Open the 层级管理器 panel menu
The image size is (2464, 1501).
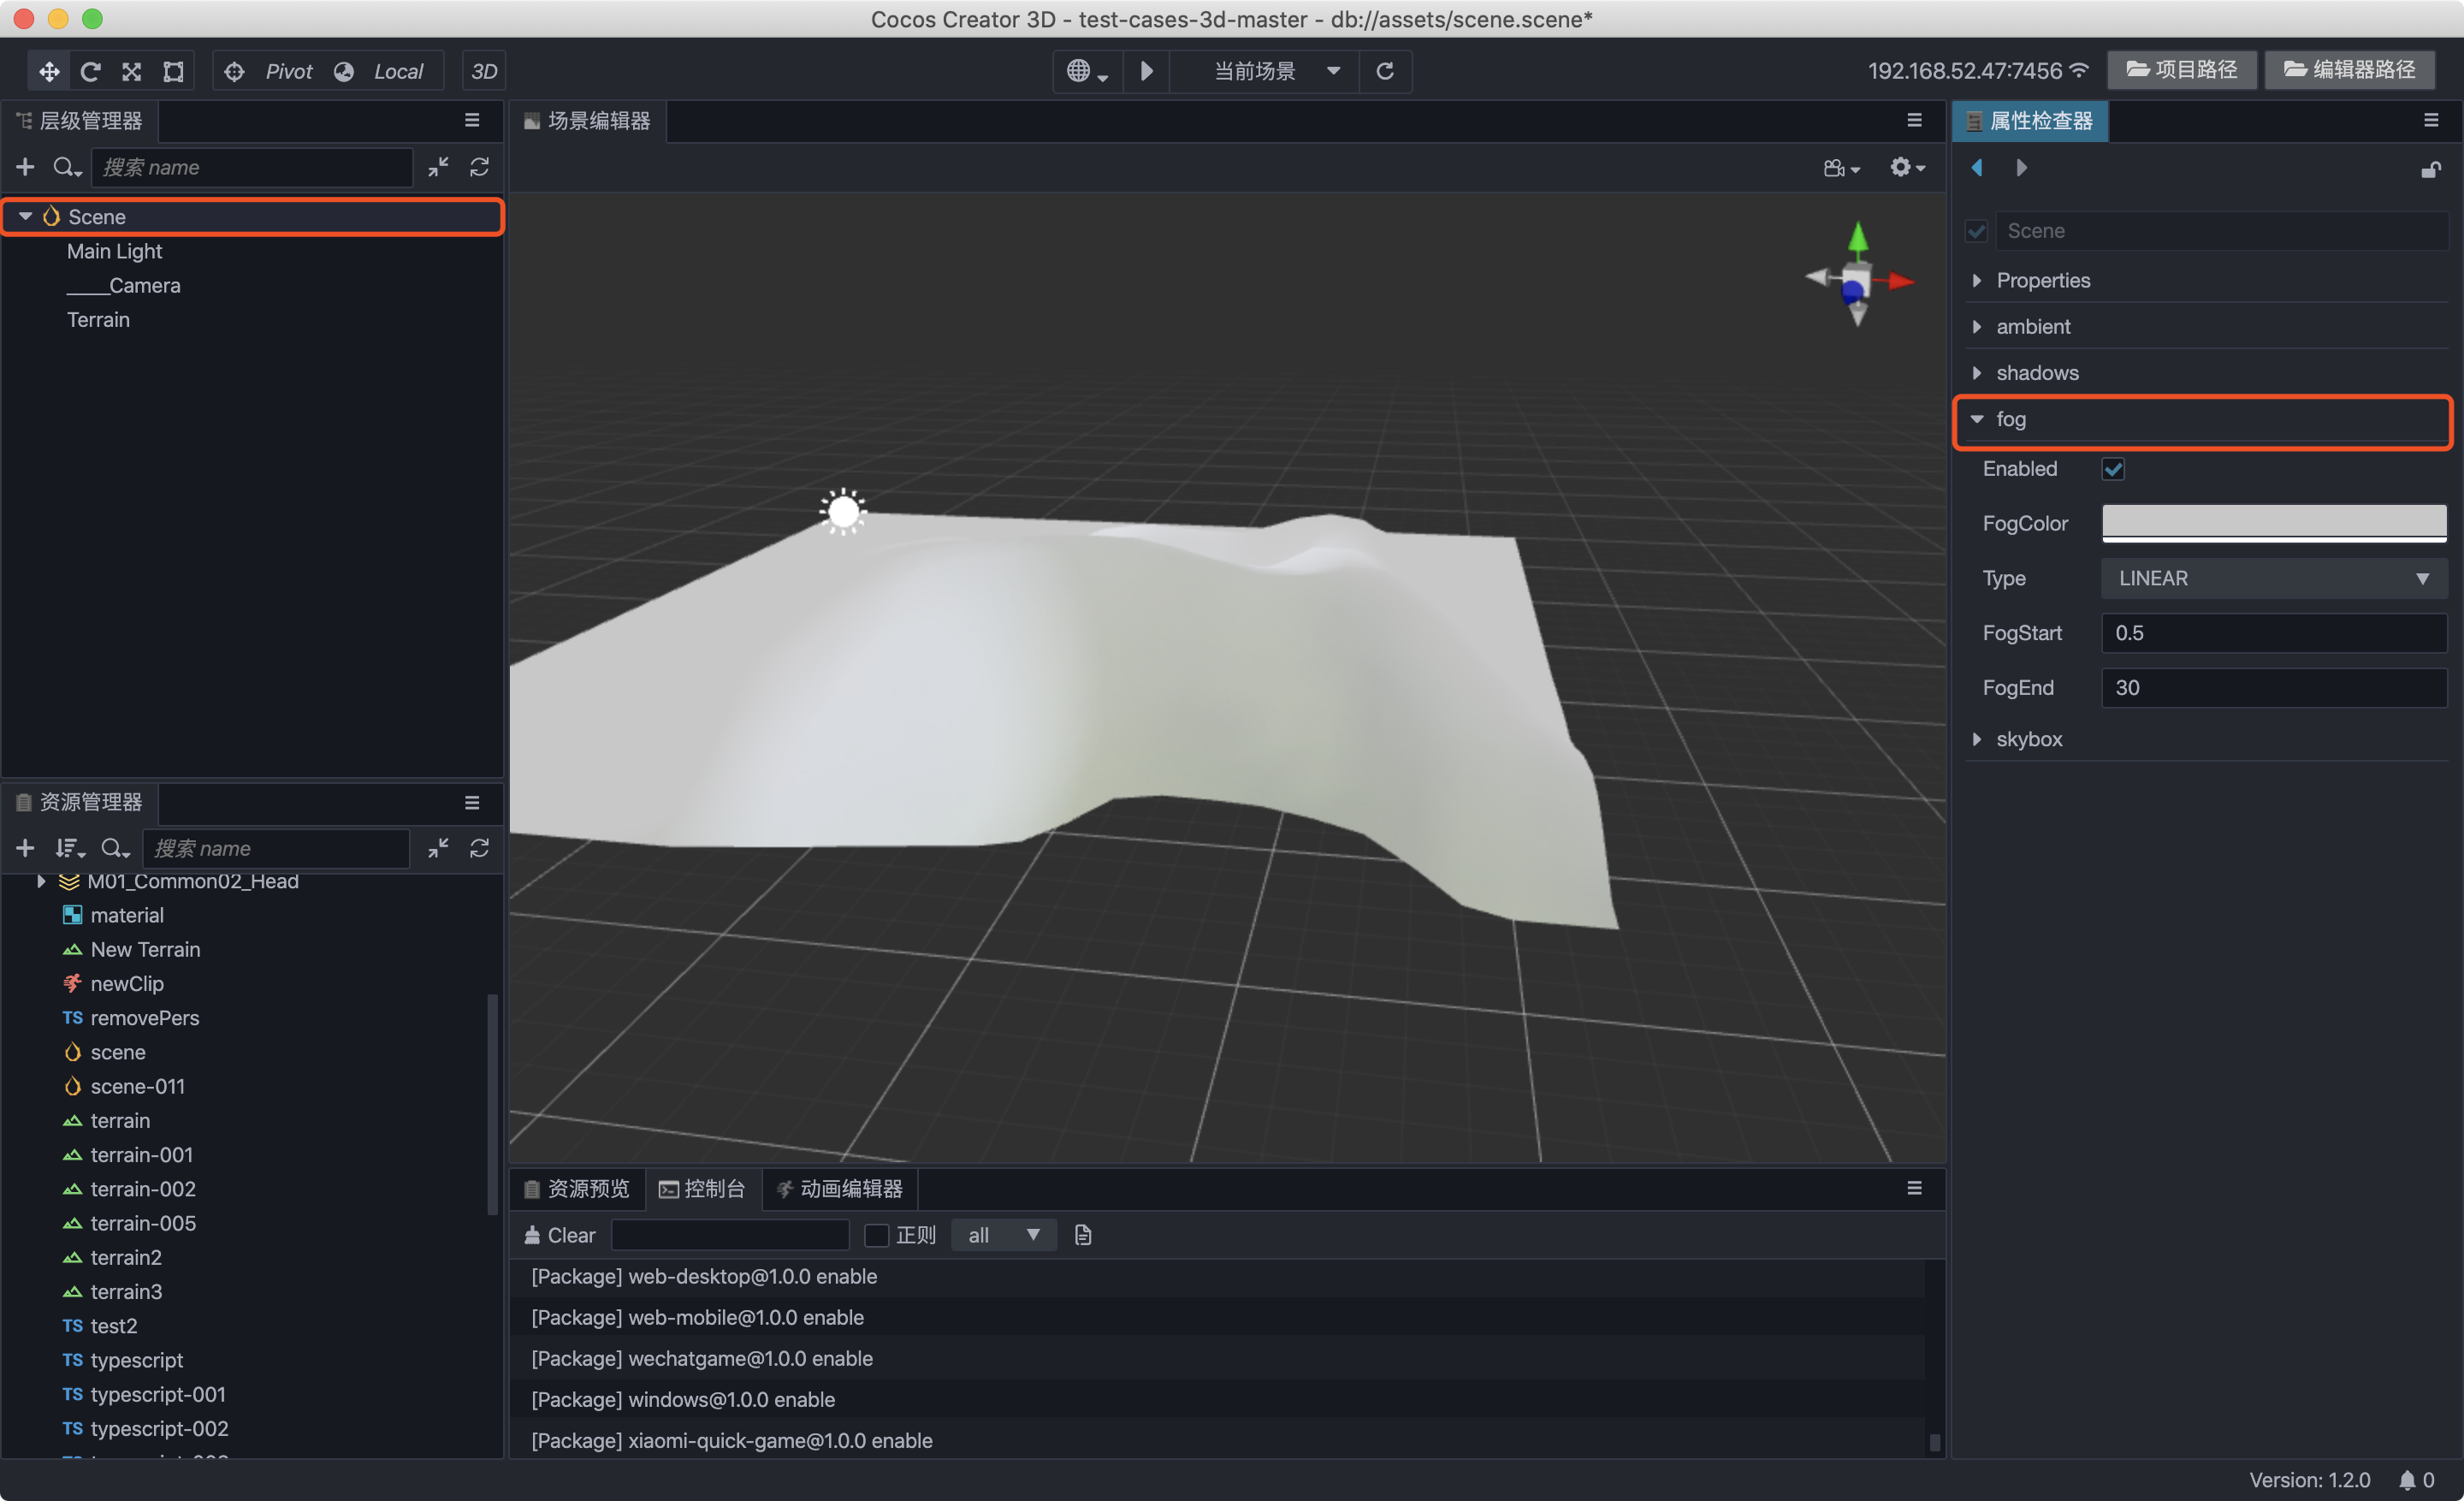[472, 120]
